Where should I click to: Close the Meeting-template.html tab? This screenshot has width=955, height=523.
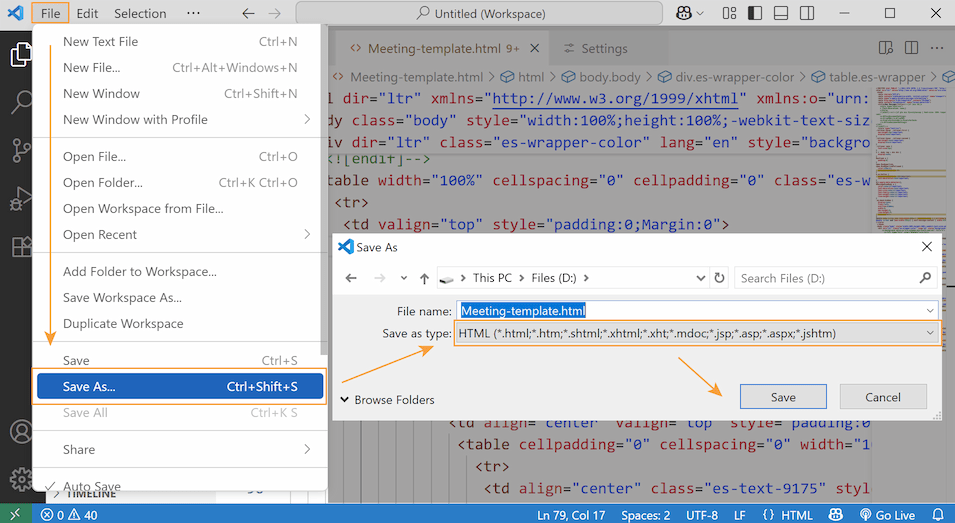click(x=534, y=48)
